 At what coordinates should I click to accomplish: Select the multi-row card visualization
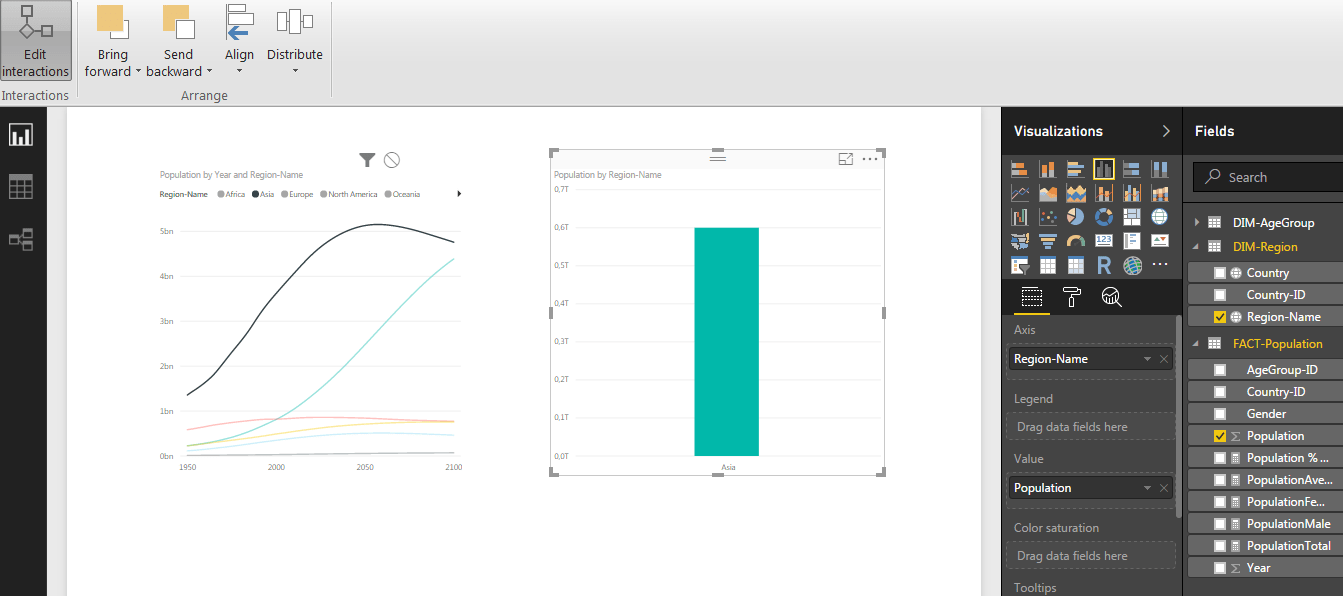tap(1132, 241)
